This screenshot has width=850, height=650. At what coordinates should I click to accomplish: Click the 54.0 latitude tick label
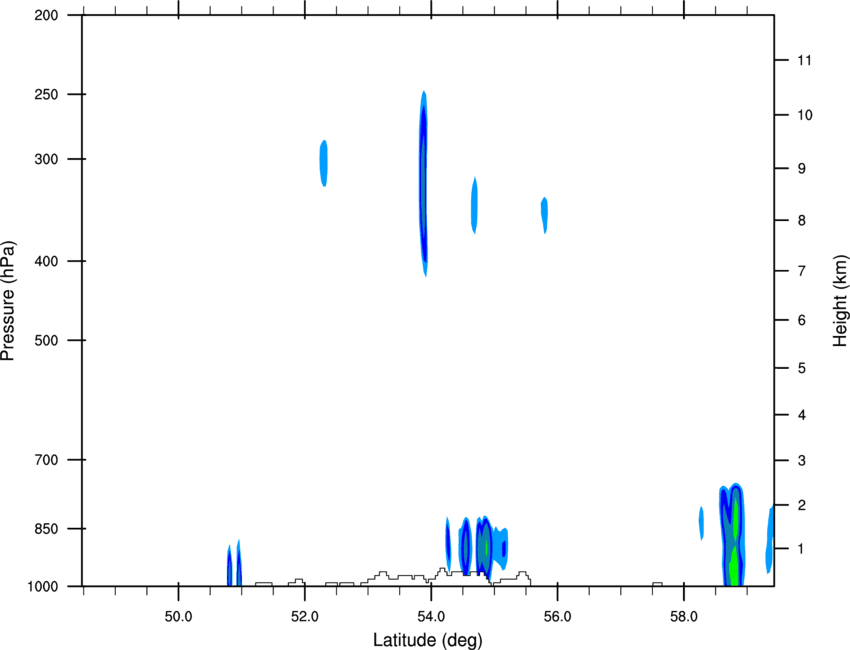(432, 617)
